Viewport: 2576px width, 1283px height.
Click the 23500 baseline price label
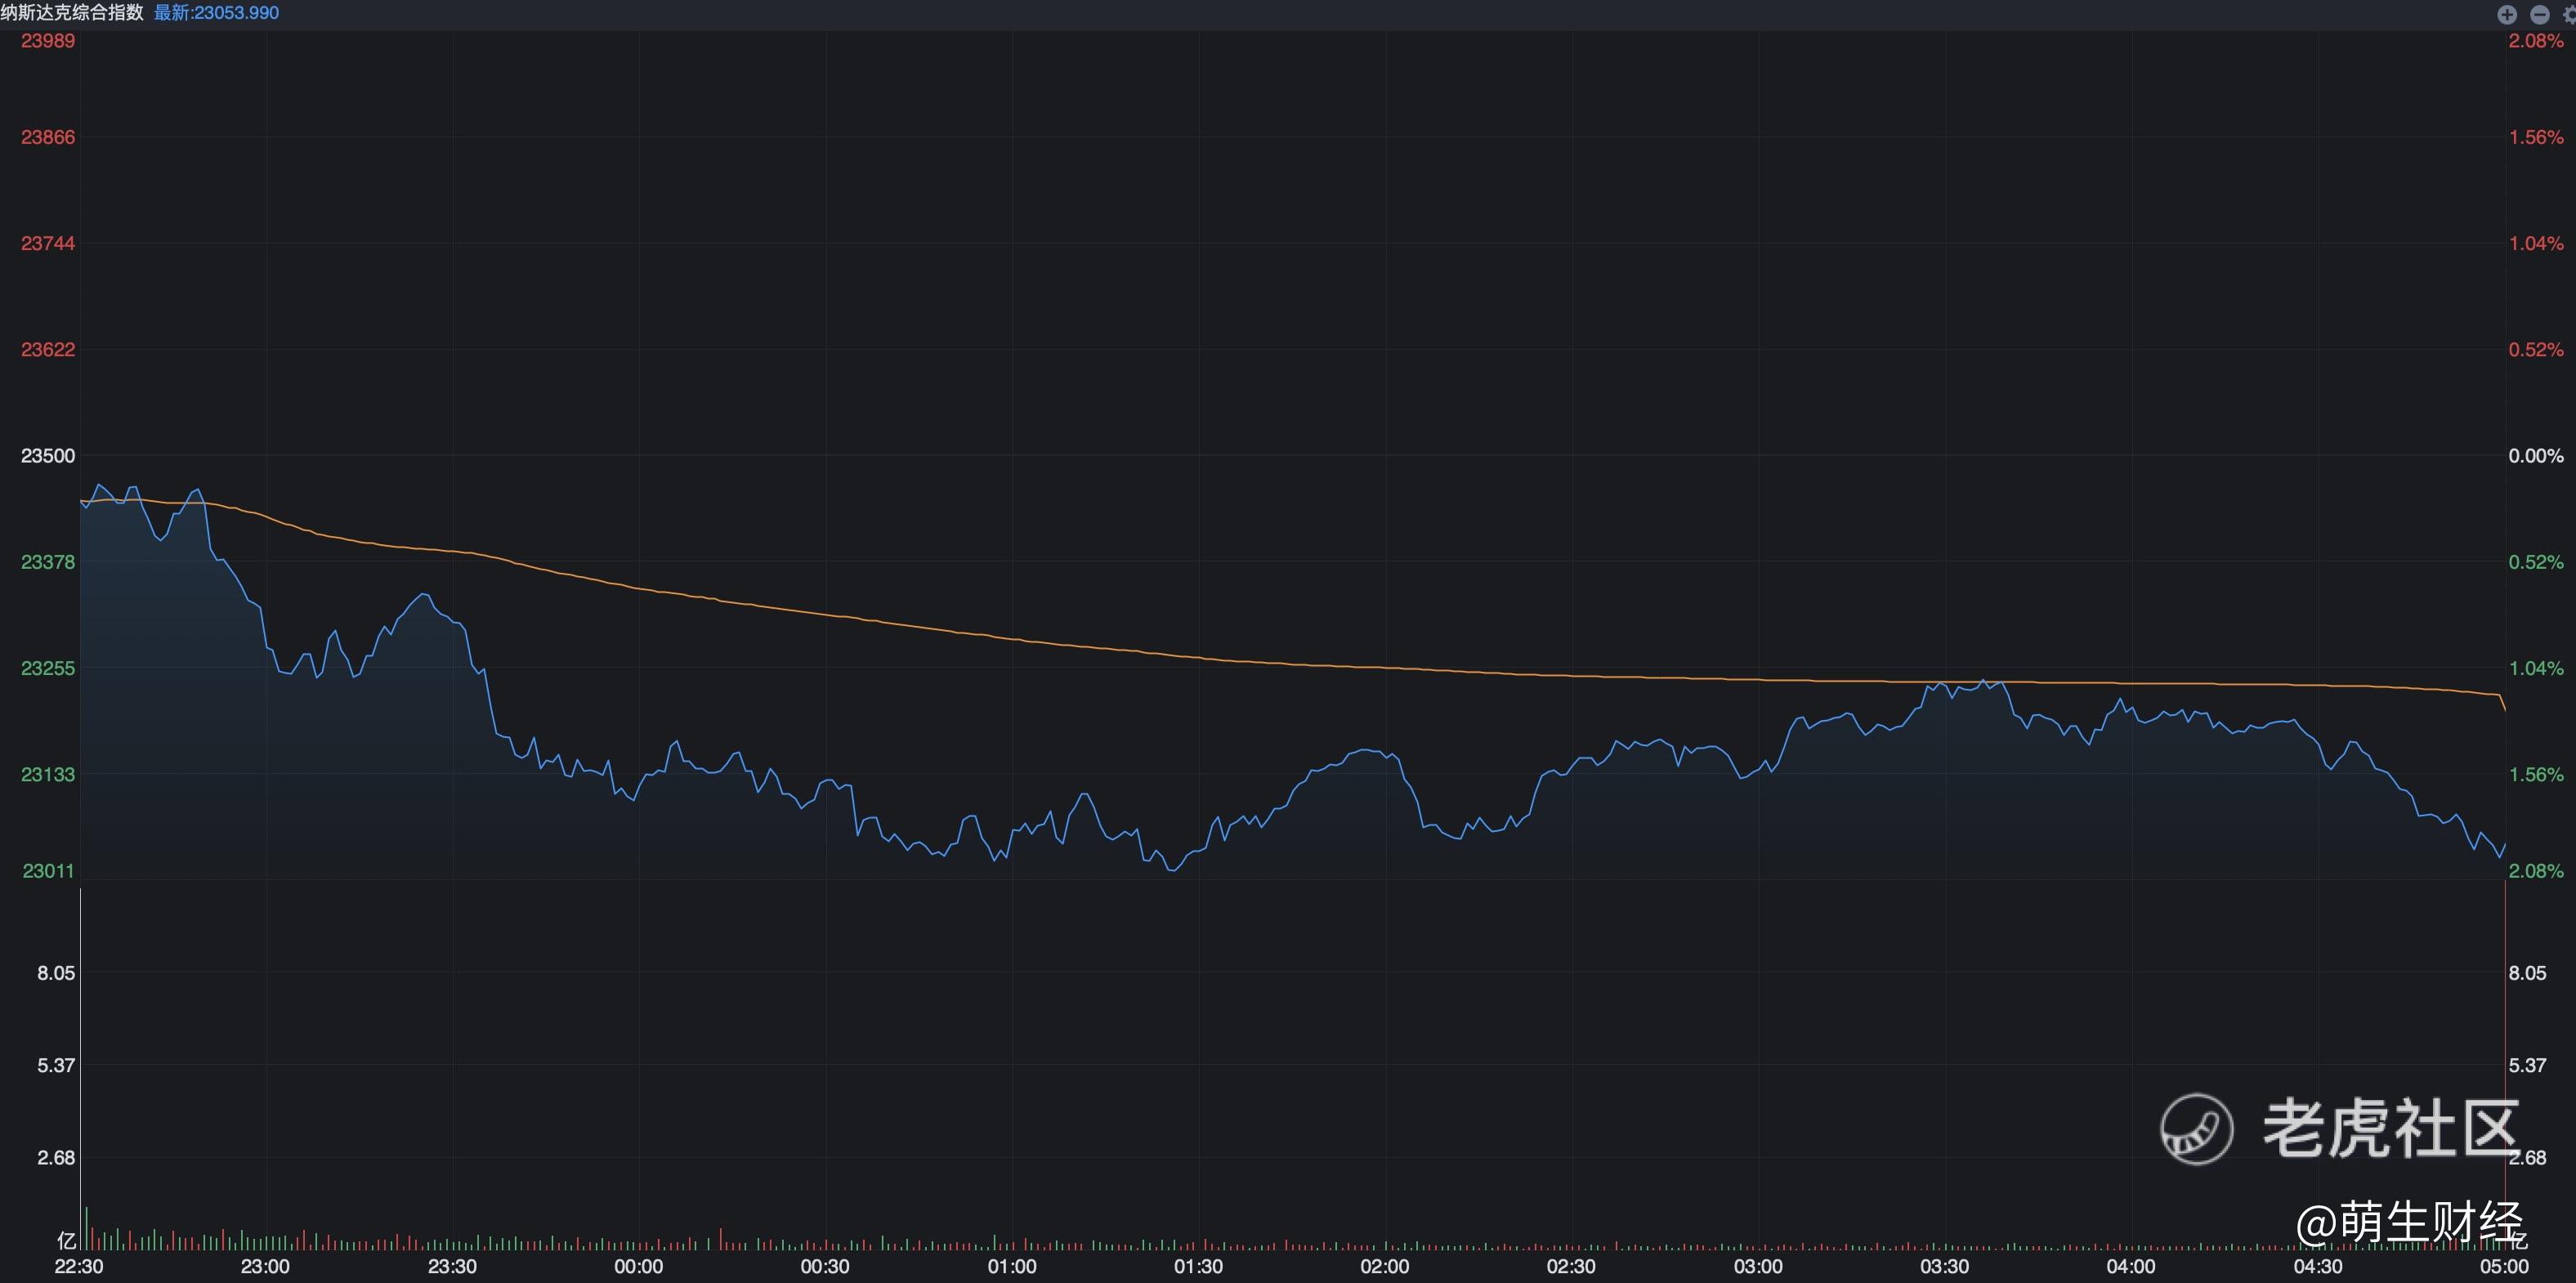click(48, 456)
